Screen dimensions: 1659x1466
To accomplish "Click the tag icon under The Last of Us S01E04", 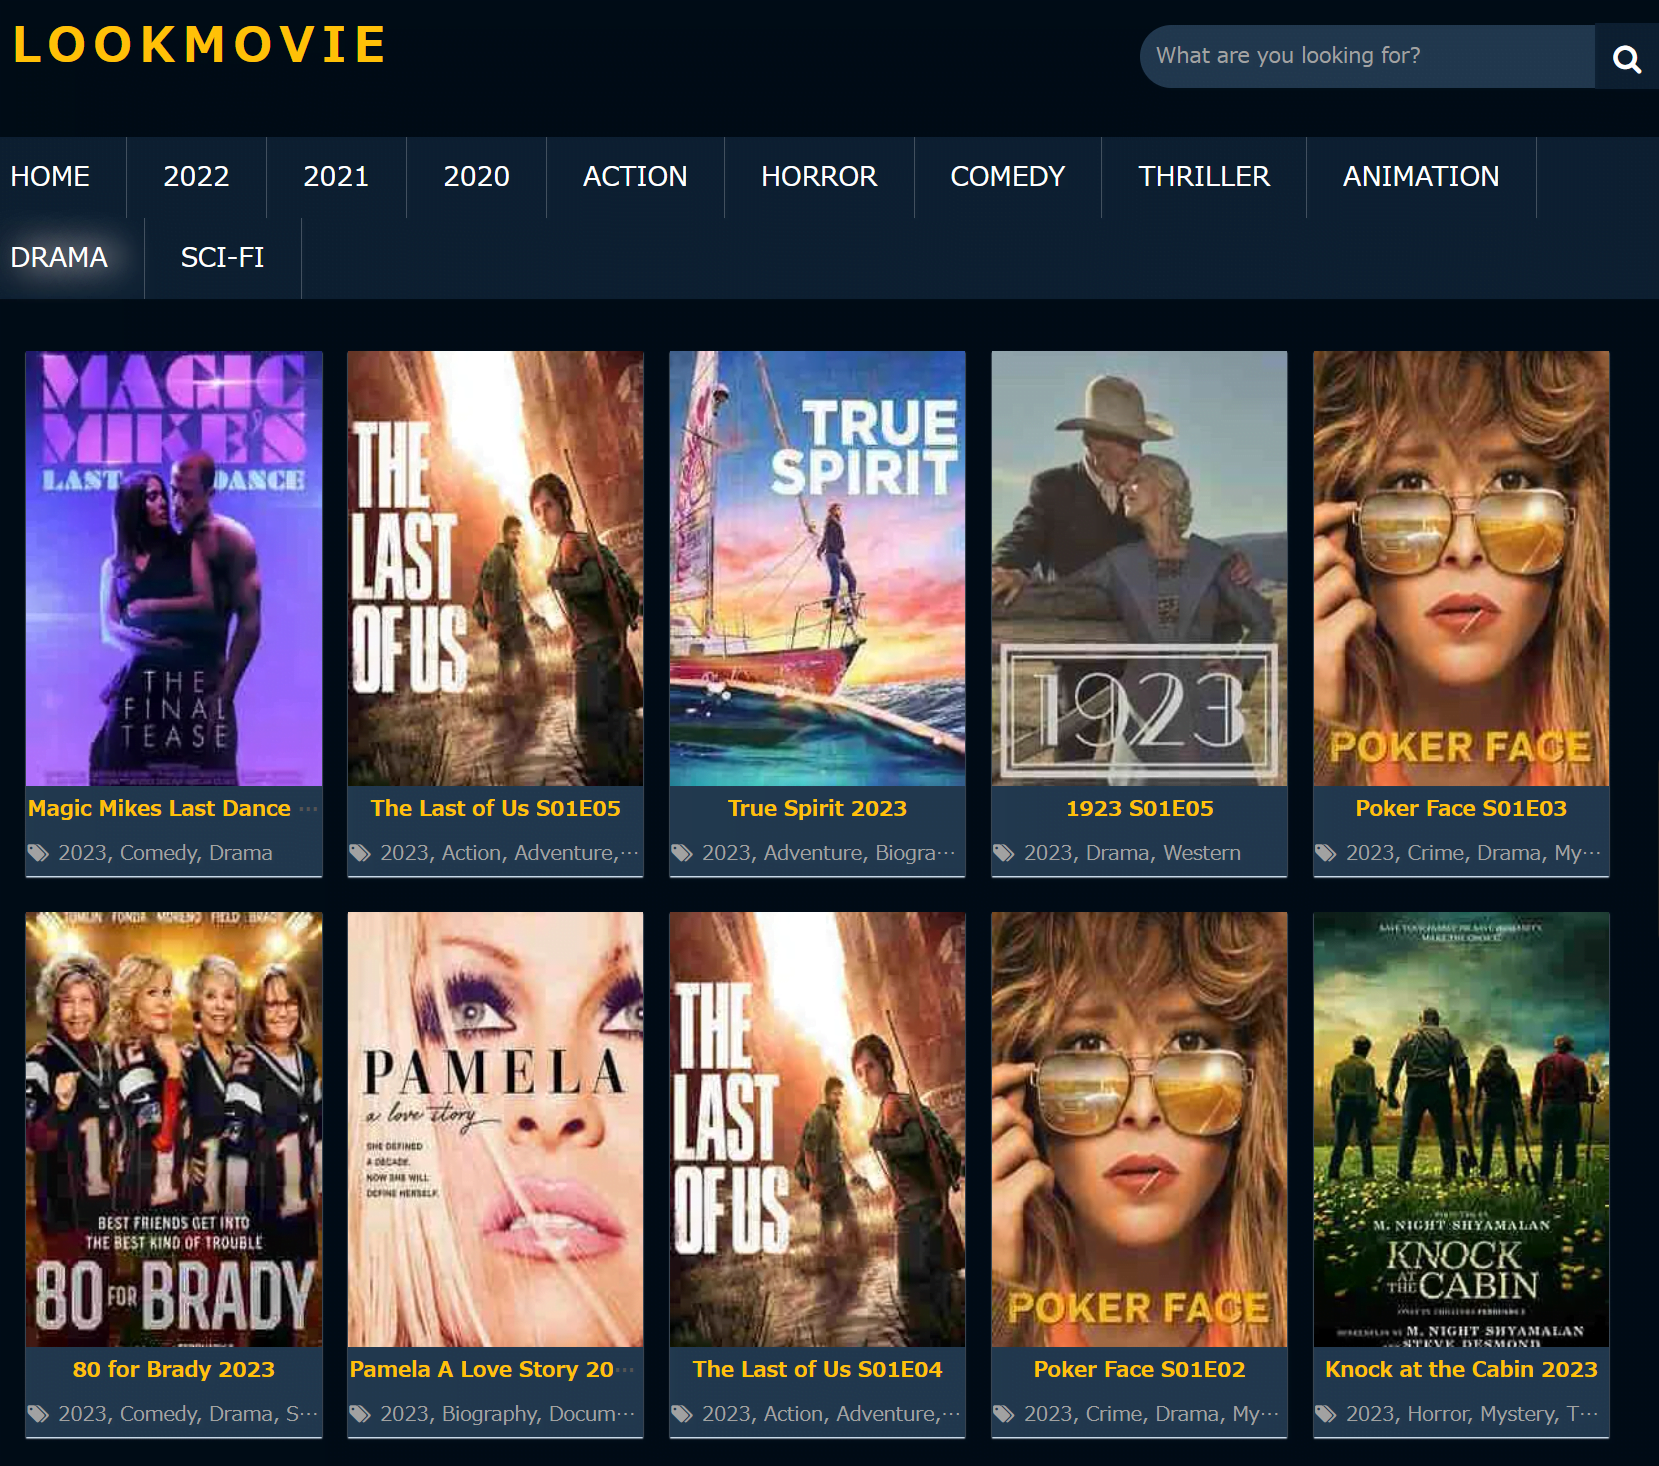I will click(682, 1414).
